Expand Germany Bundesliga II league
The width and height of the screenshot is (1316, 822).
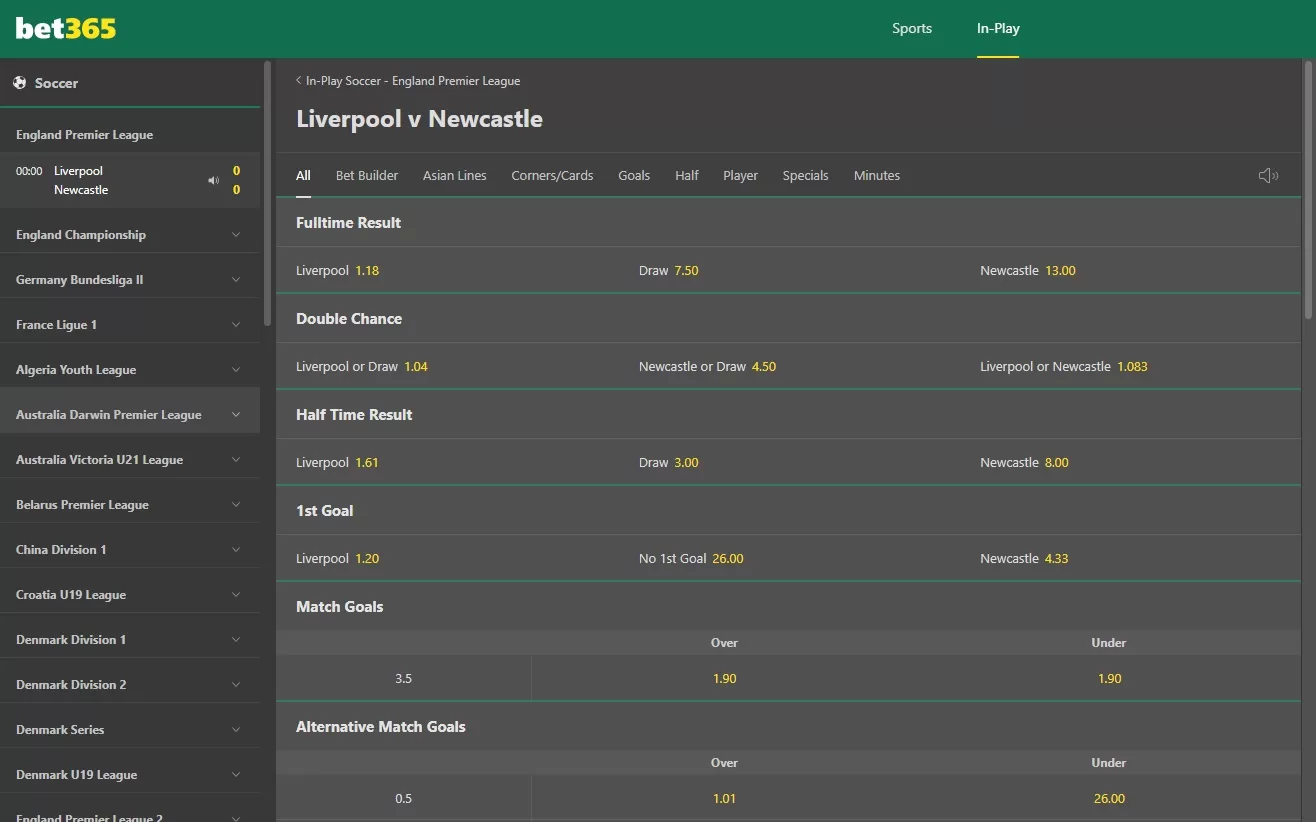130,280
